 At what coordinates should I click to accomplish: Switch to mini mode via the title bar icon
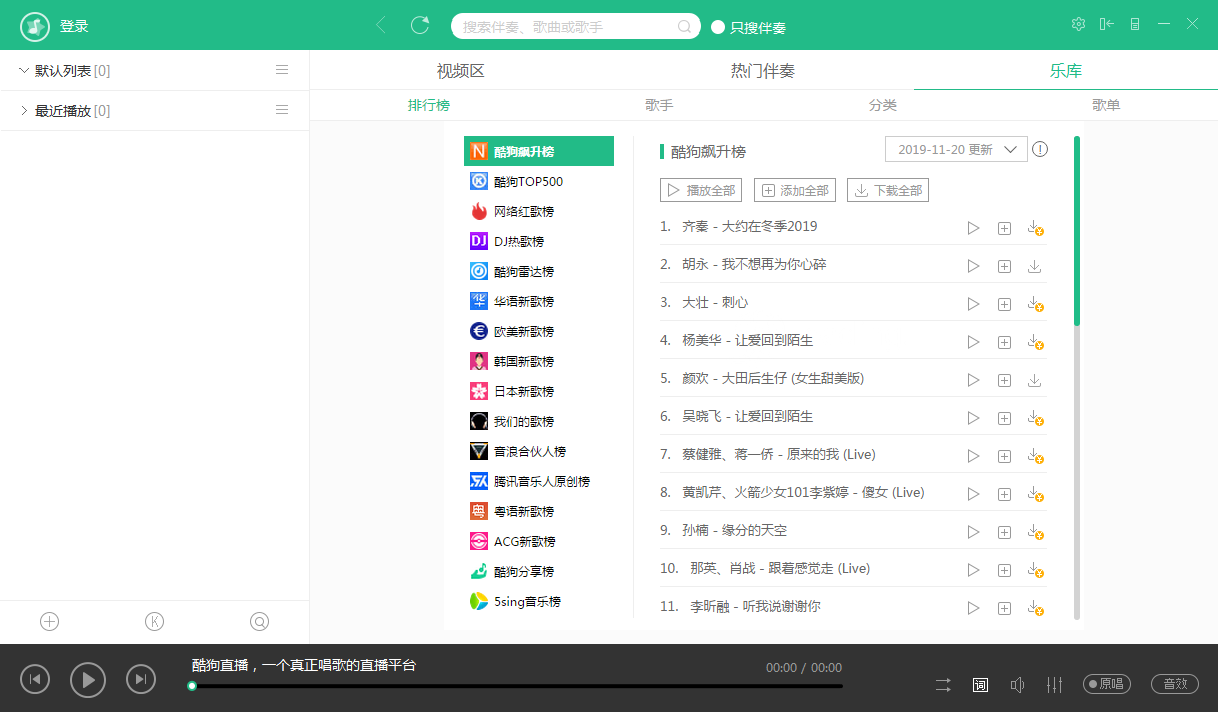[1135, 24]
